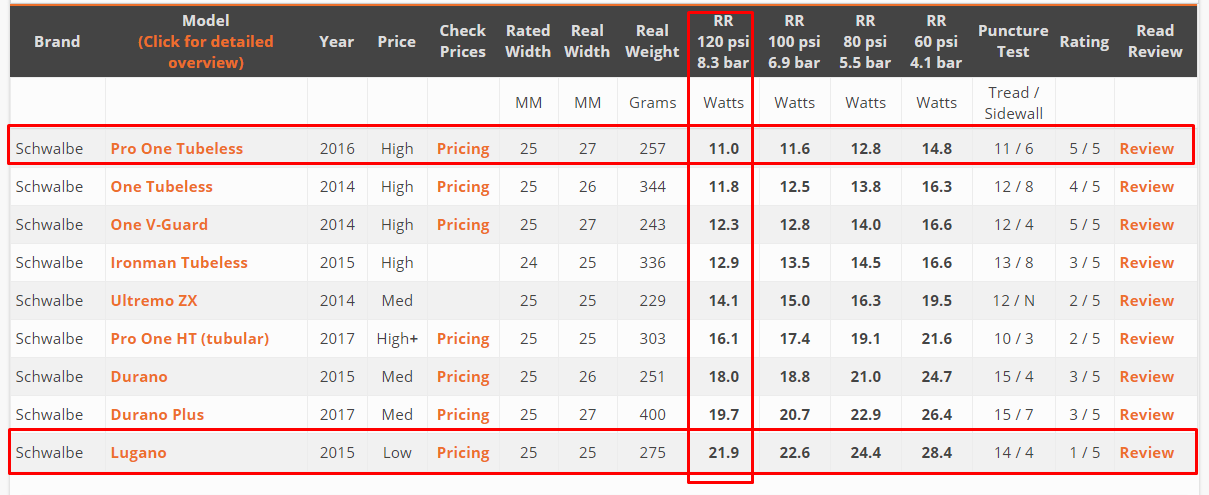1209x495 pixels.
Task: Click the Year column header
Action: click(337, 41)
